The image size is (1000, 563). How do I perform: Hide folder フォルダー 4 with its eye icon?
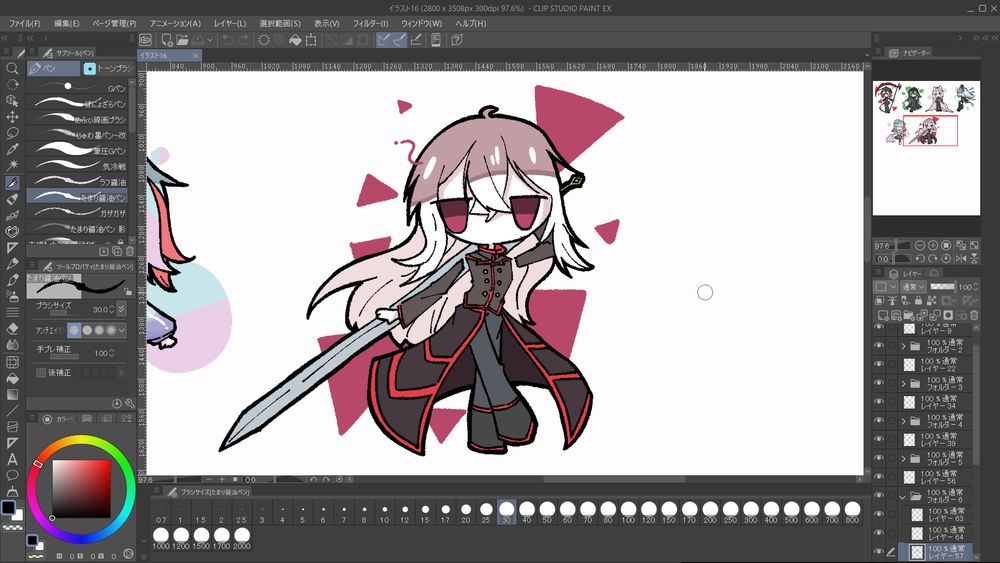[x=879, y=420]
